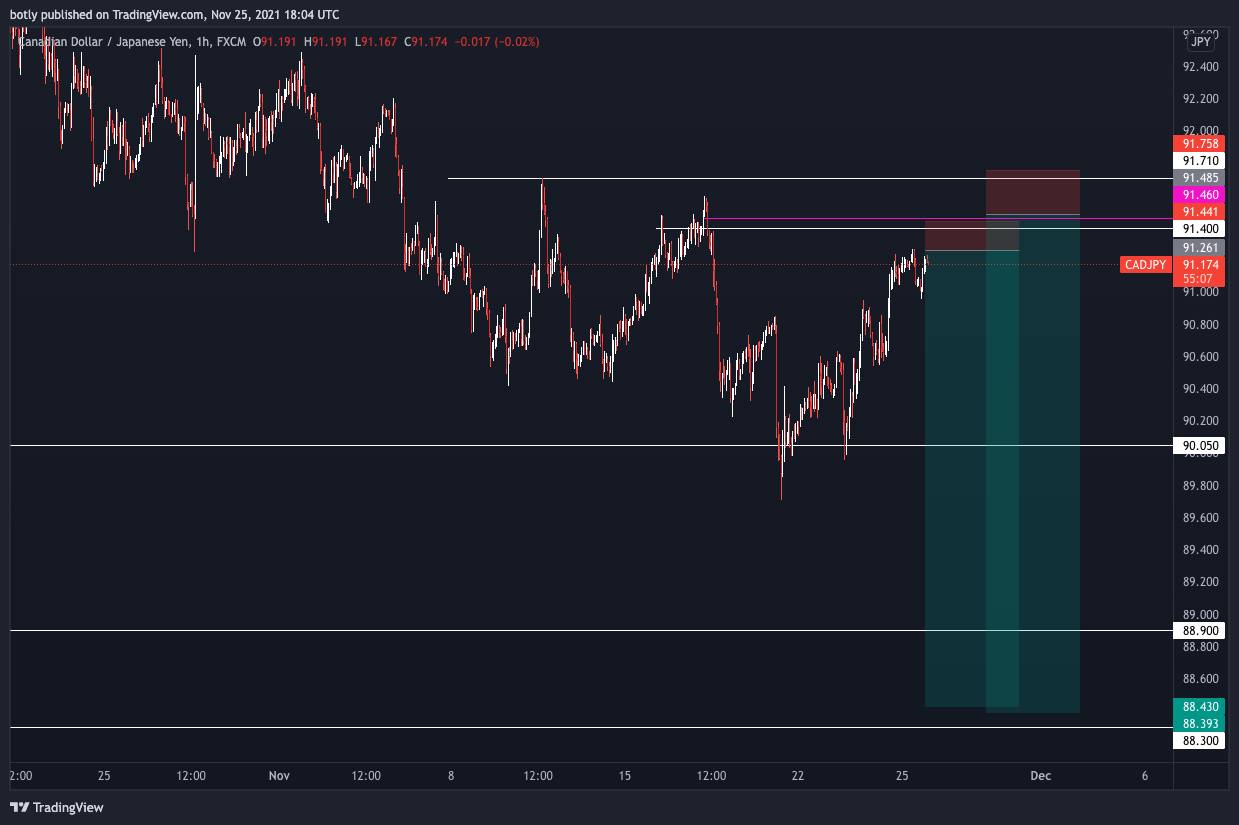Image resolution: width=1239 pixels, height=825 pixels.
Task: Click the change value −0.017 (−0.02%)
Action: point(497,42)
